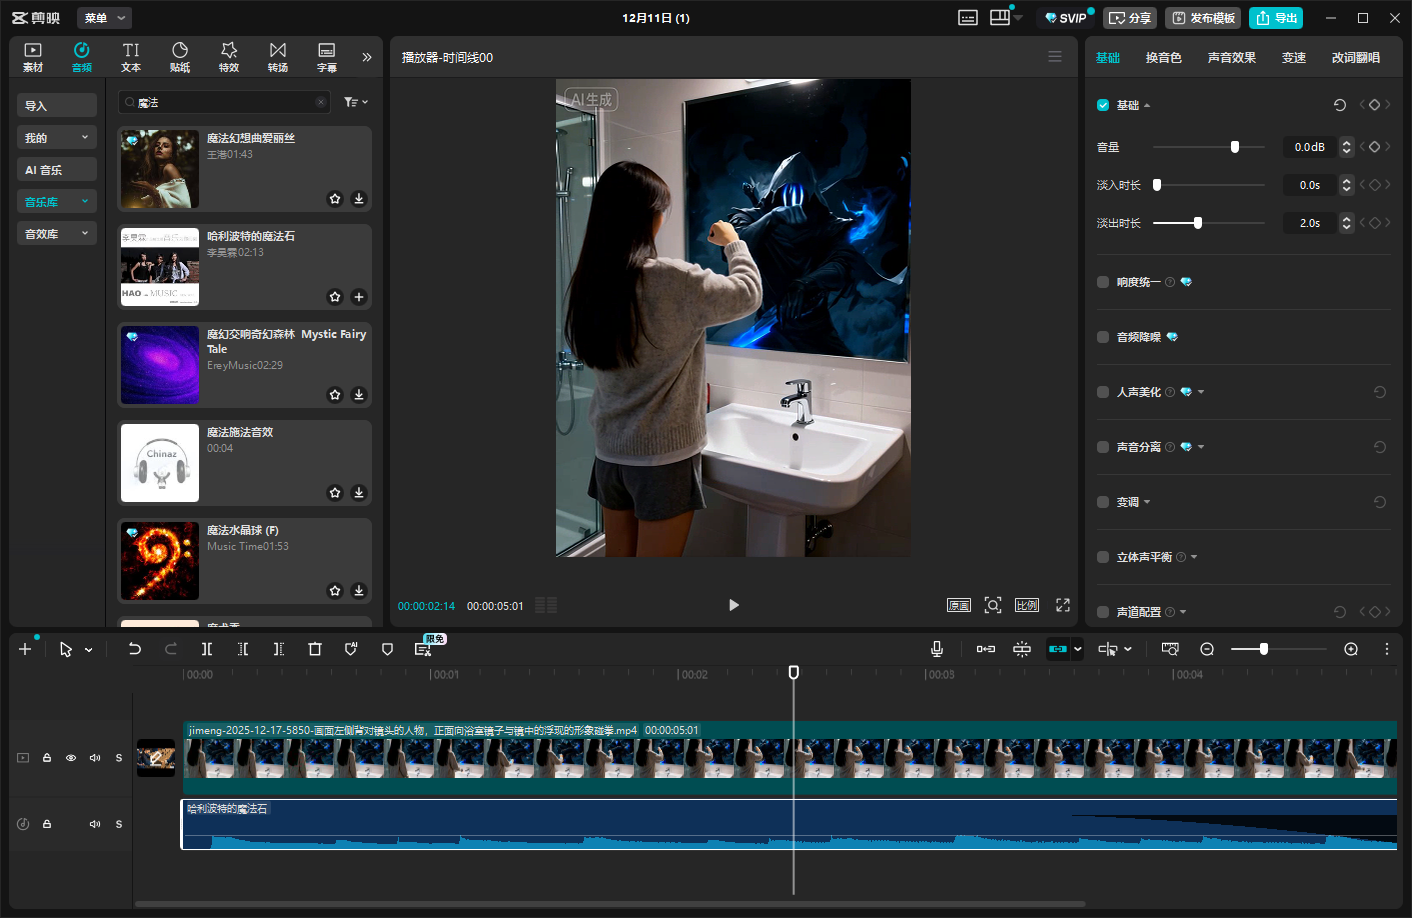Open the Stickers (贴纸) panel
This screenshot has height=918, width=1412.
click(180, 57)
